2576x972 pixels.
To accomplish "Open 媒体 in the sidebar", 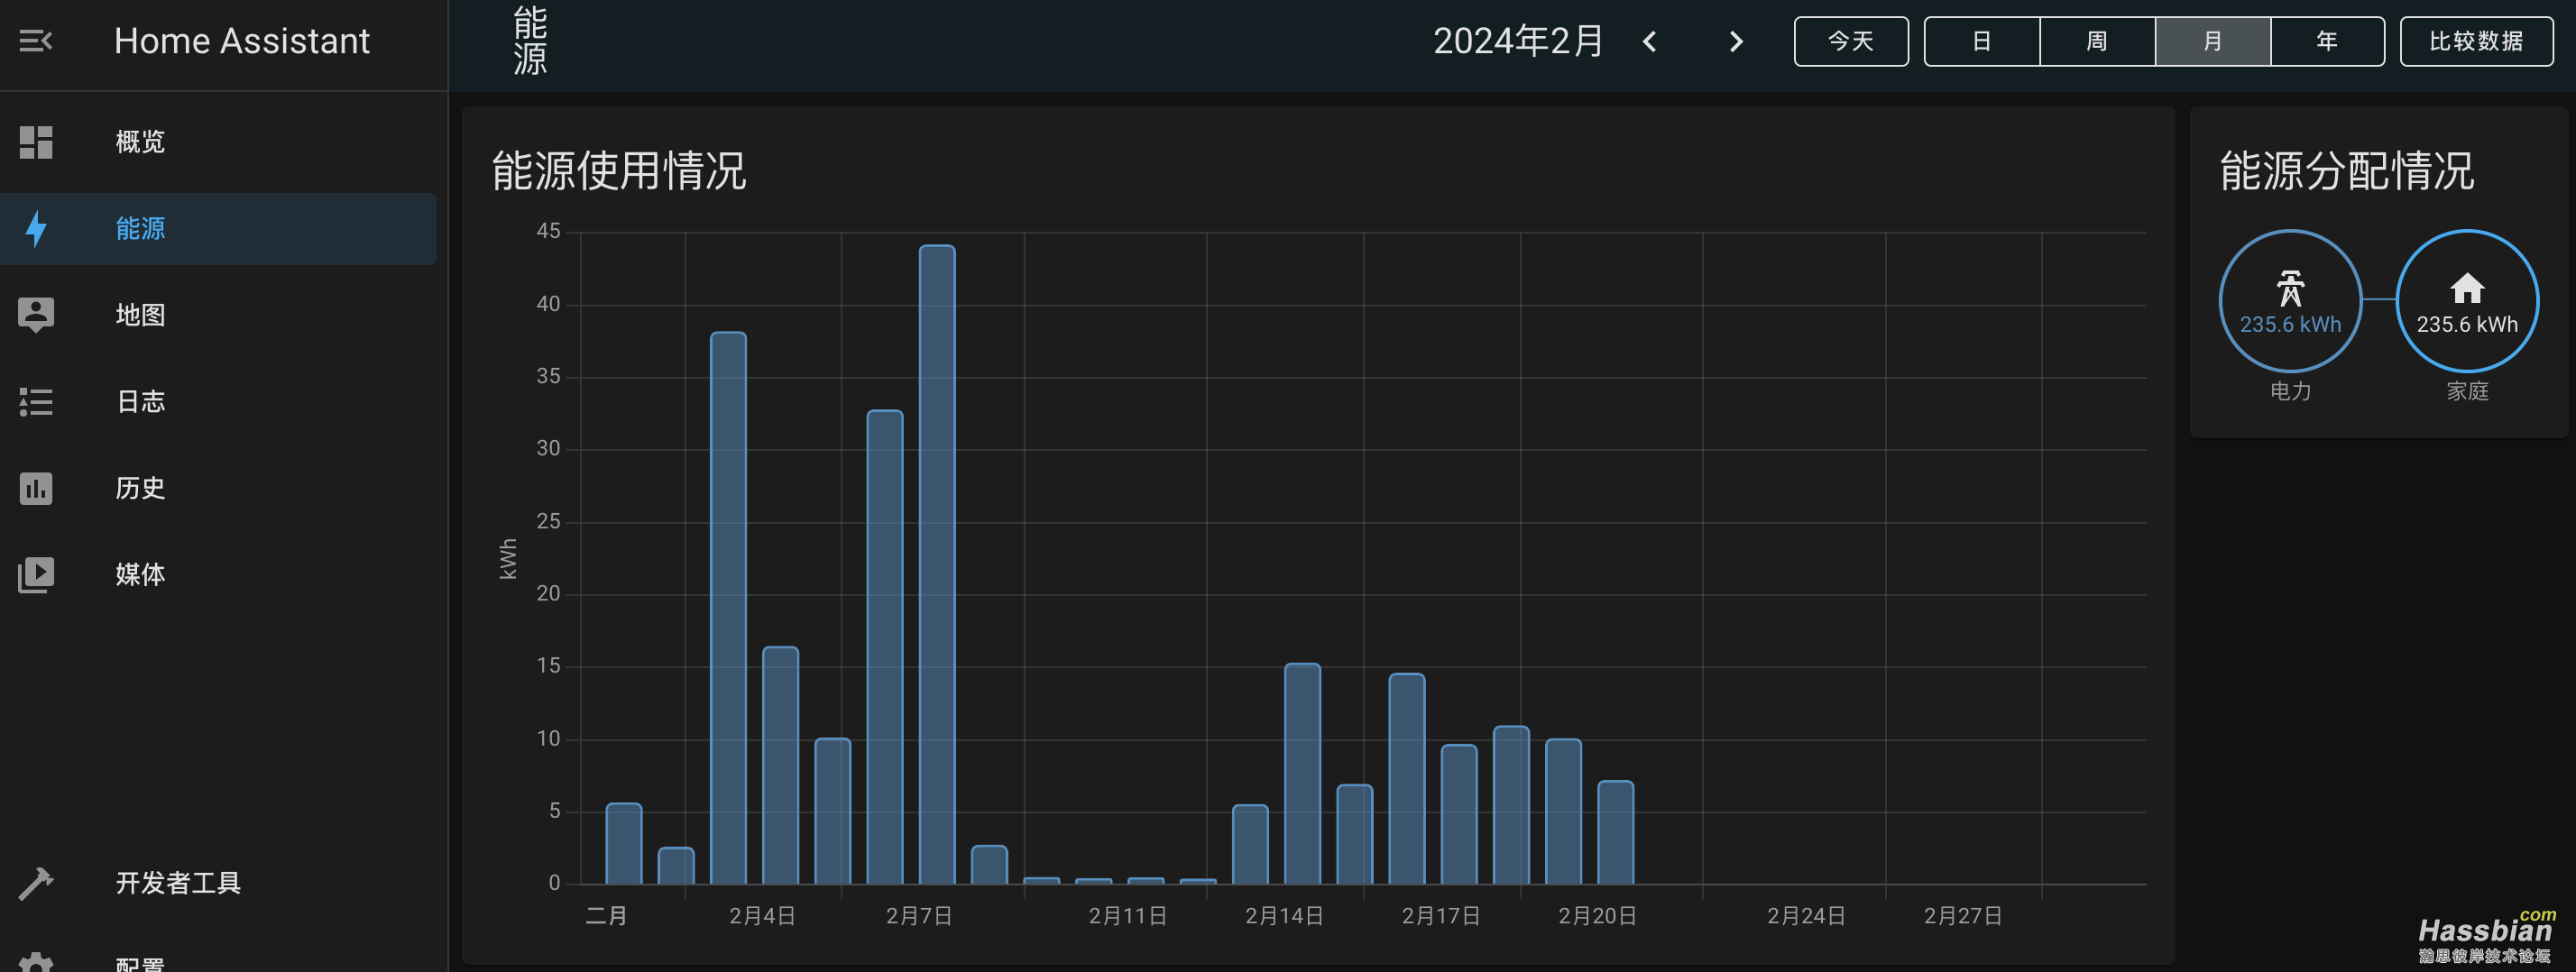I will click(x=218, y=575).
